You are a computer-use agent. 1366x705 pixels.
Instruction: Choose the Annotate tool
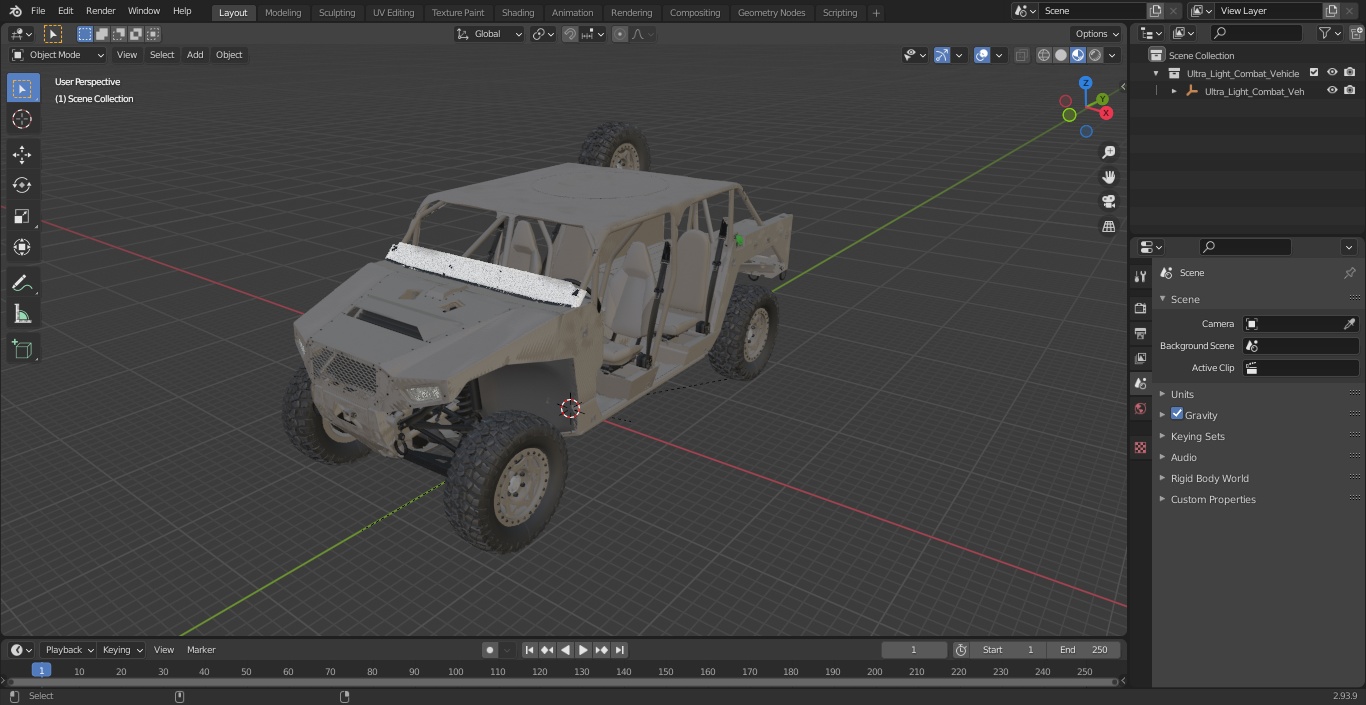[x=22, y=284]
